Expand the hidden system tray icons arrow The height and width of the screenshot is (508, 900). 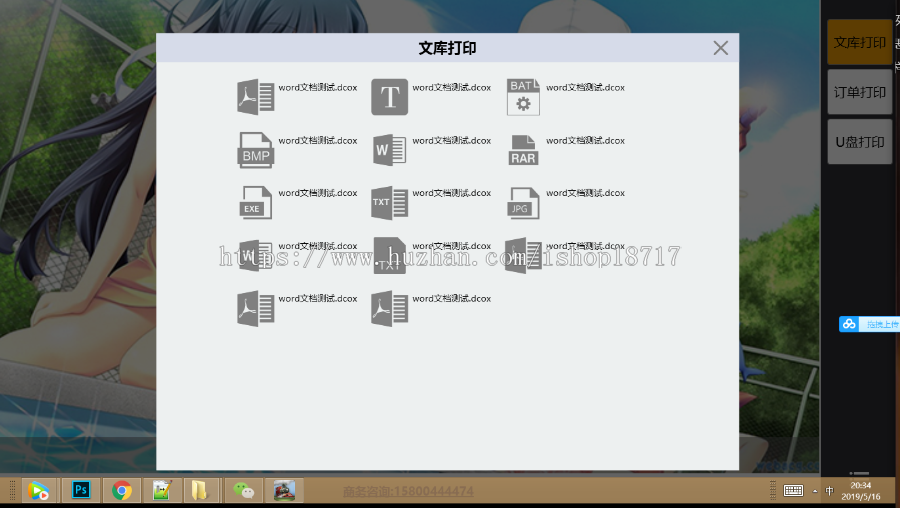click(x=815, y=491)
